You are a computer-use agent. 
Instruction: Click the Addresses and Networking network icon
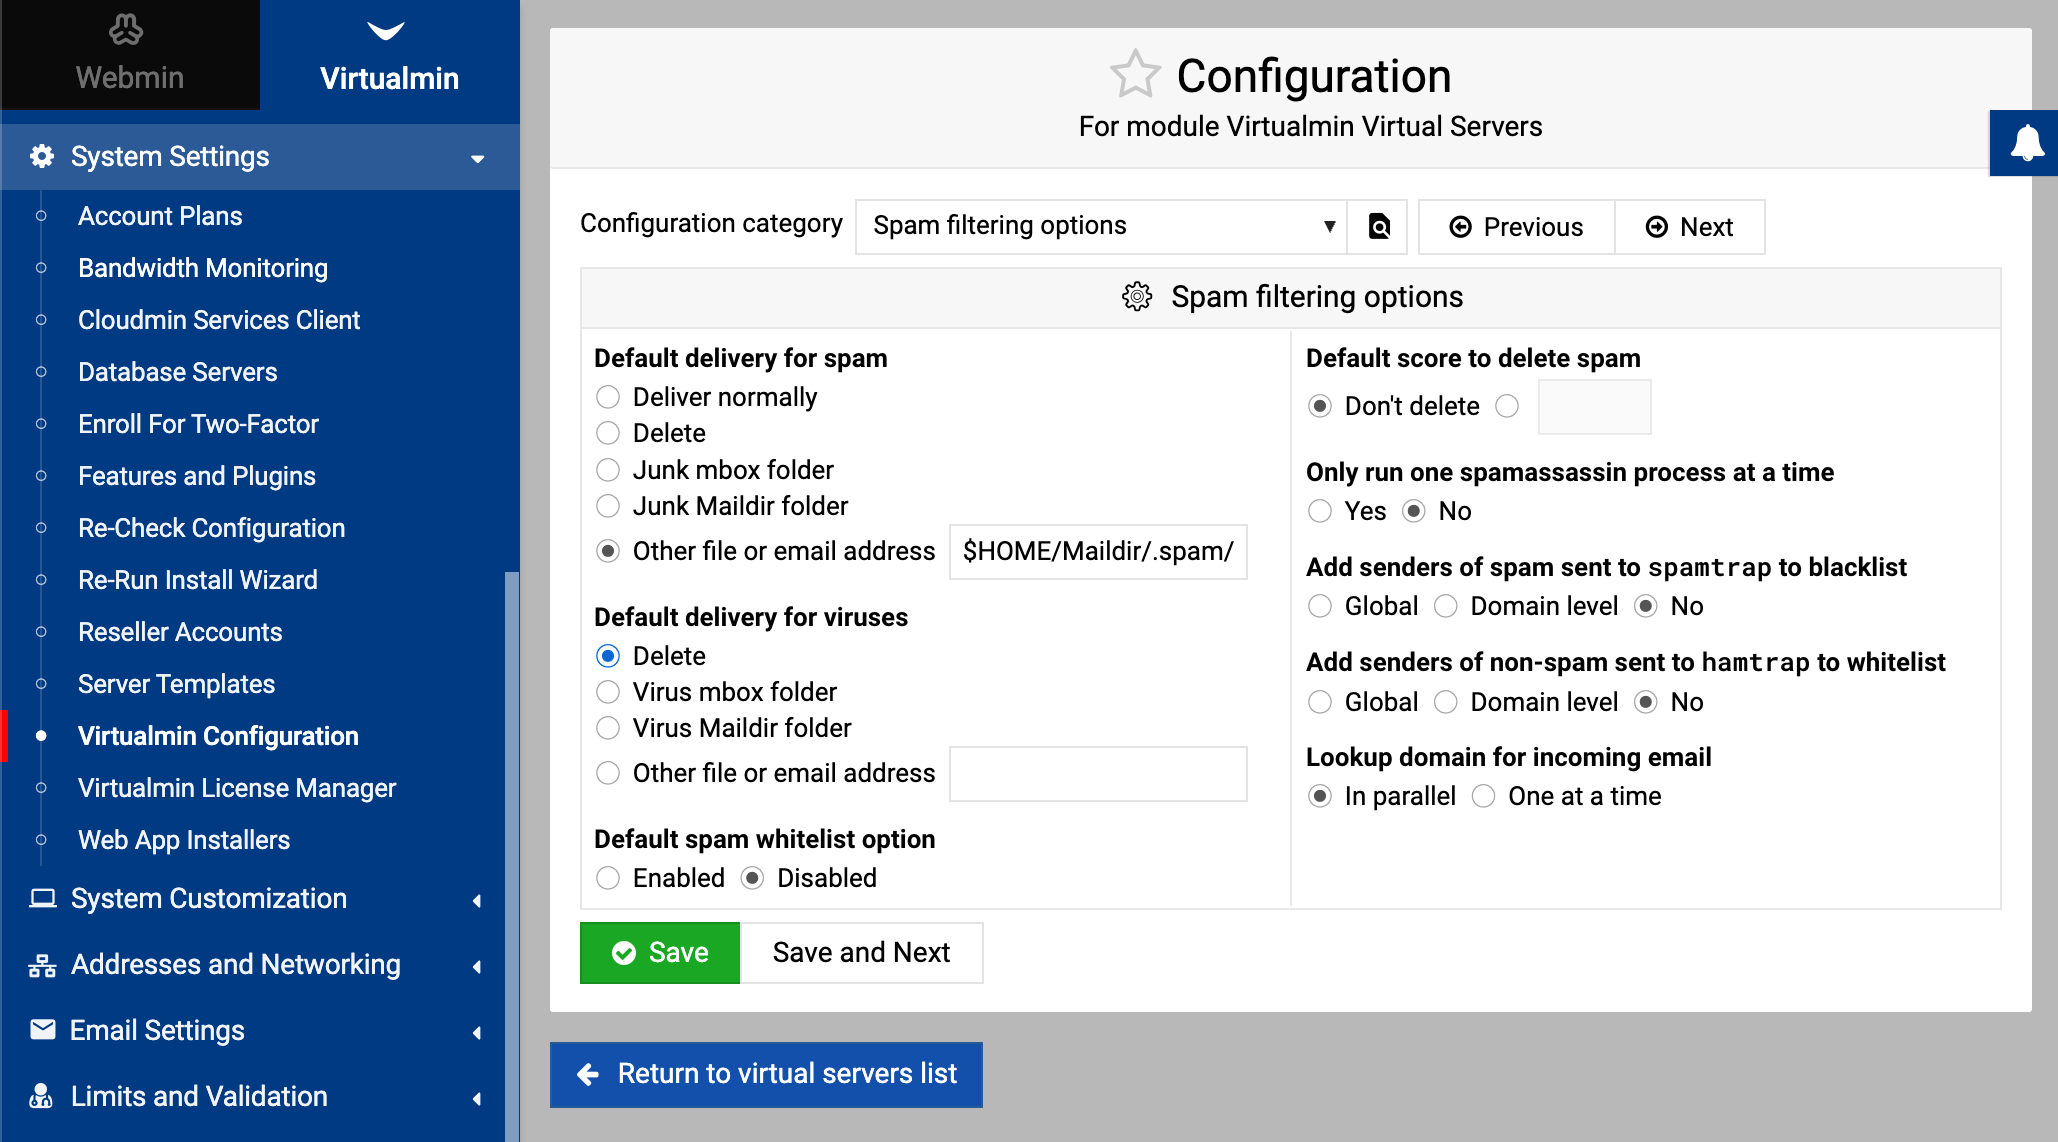[42, 965]
